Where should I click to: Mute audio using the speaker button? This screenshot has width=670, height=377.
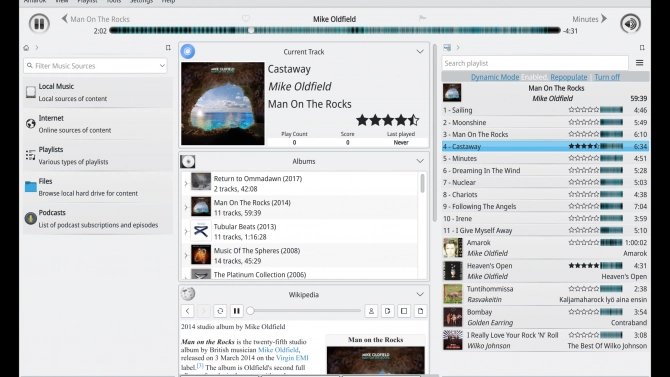point(630,23)
